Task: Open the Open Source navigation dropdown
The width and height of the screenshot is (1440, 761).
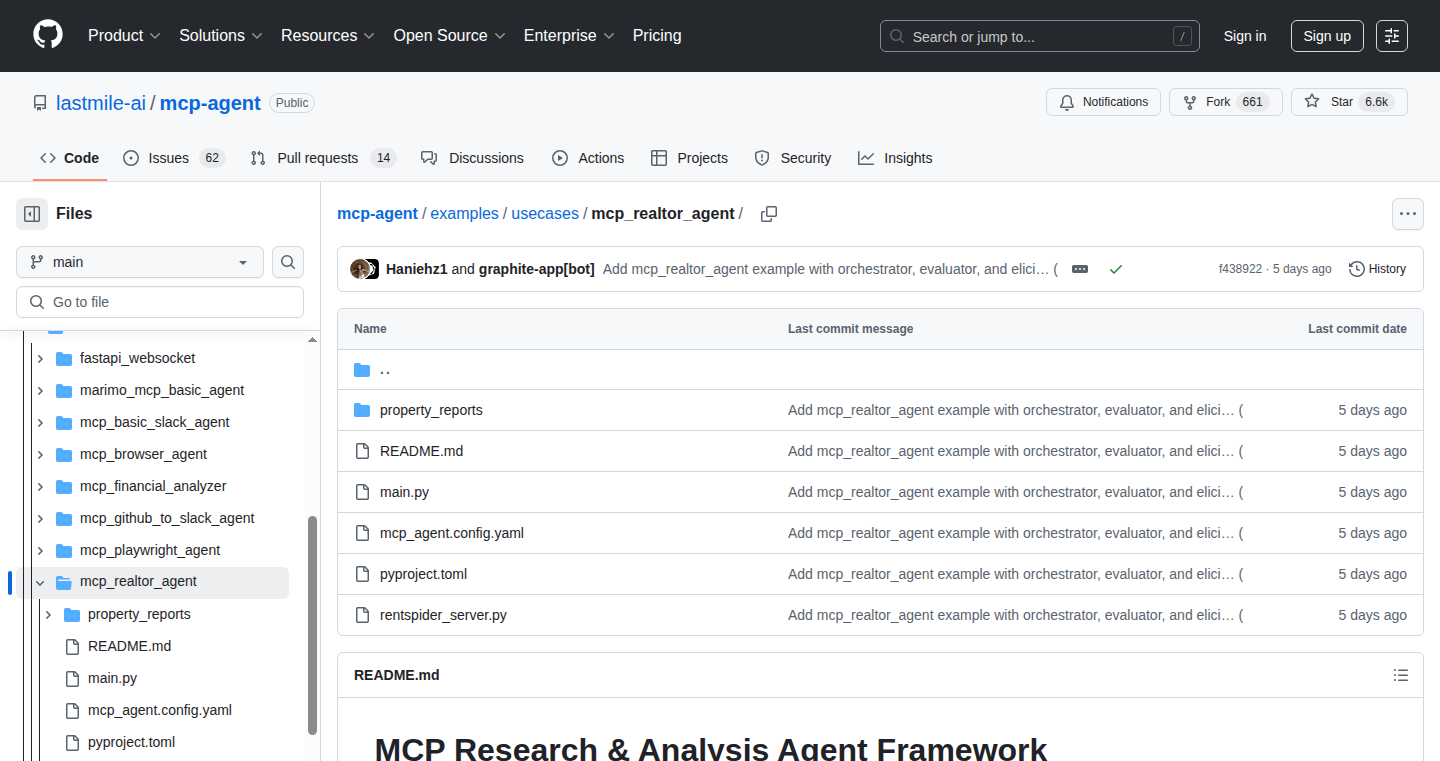Action: coord(449,36)
